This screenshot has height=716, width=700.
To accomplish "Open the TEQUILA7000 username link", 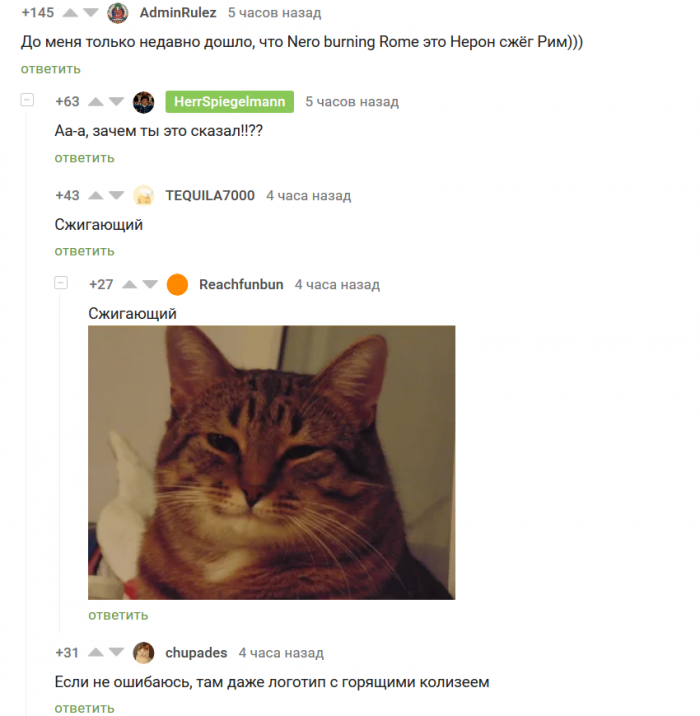I will [210, 195].
